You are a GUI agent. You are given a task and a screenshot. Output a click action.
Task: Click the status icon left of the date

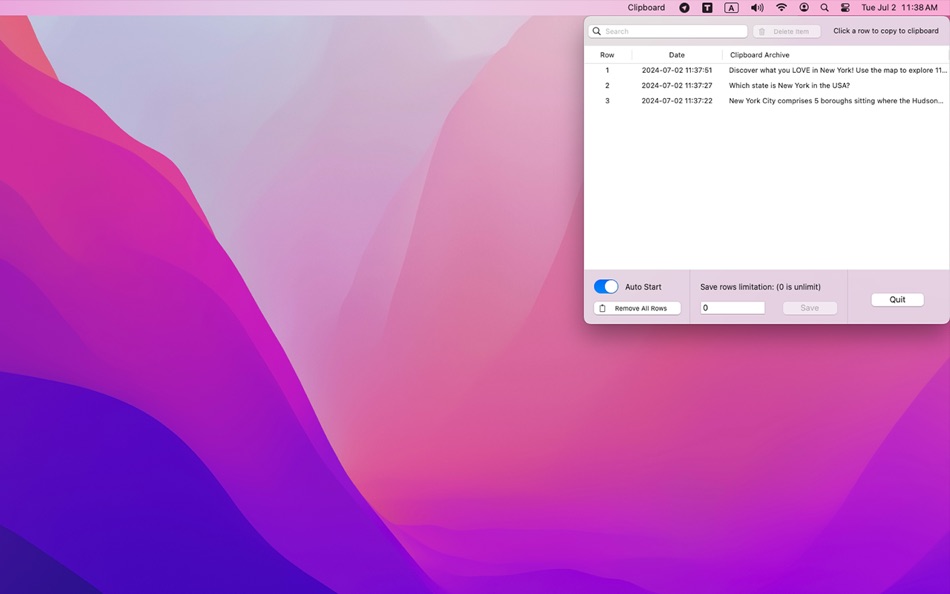(x=845, y=7)
